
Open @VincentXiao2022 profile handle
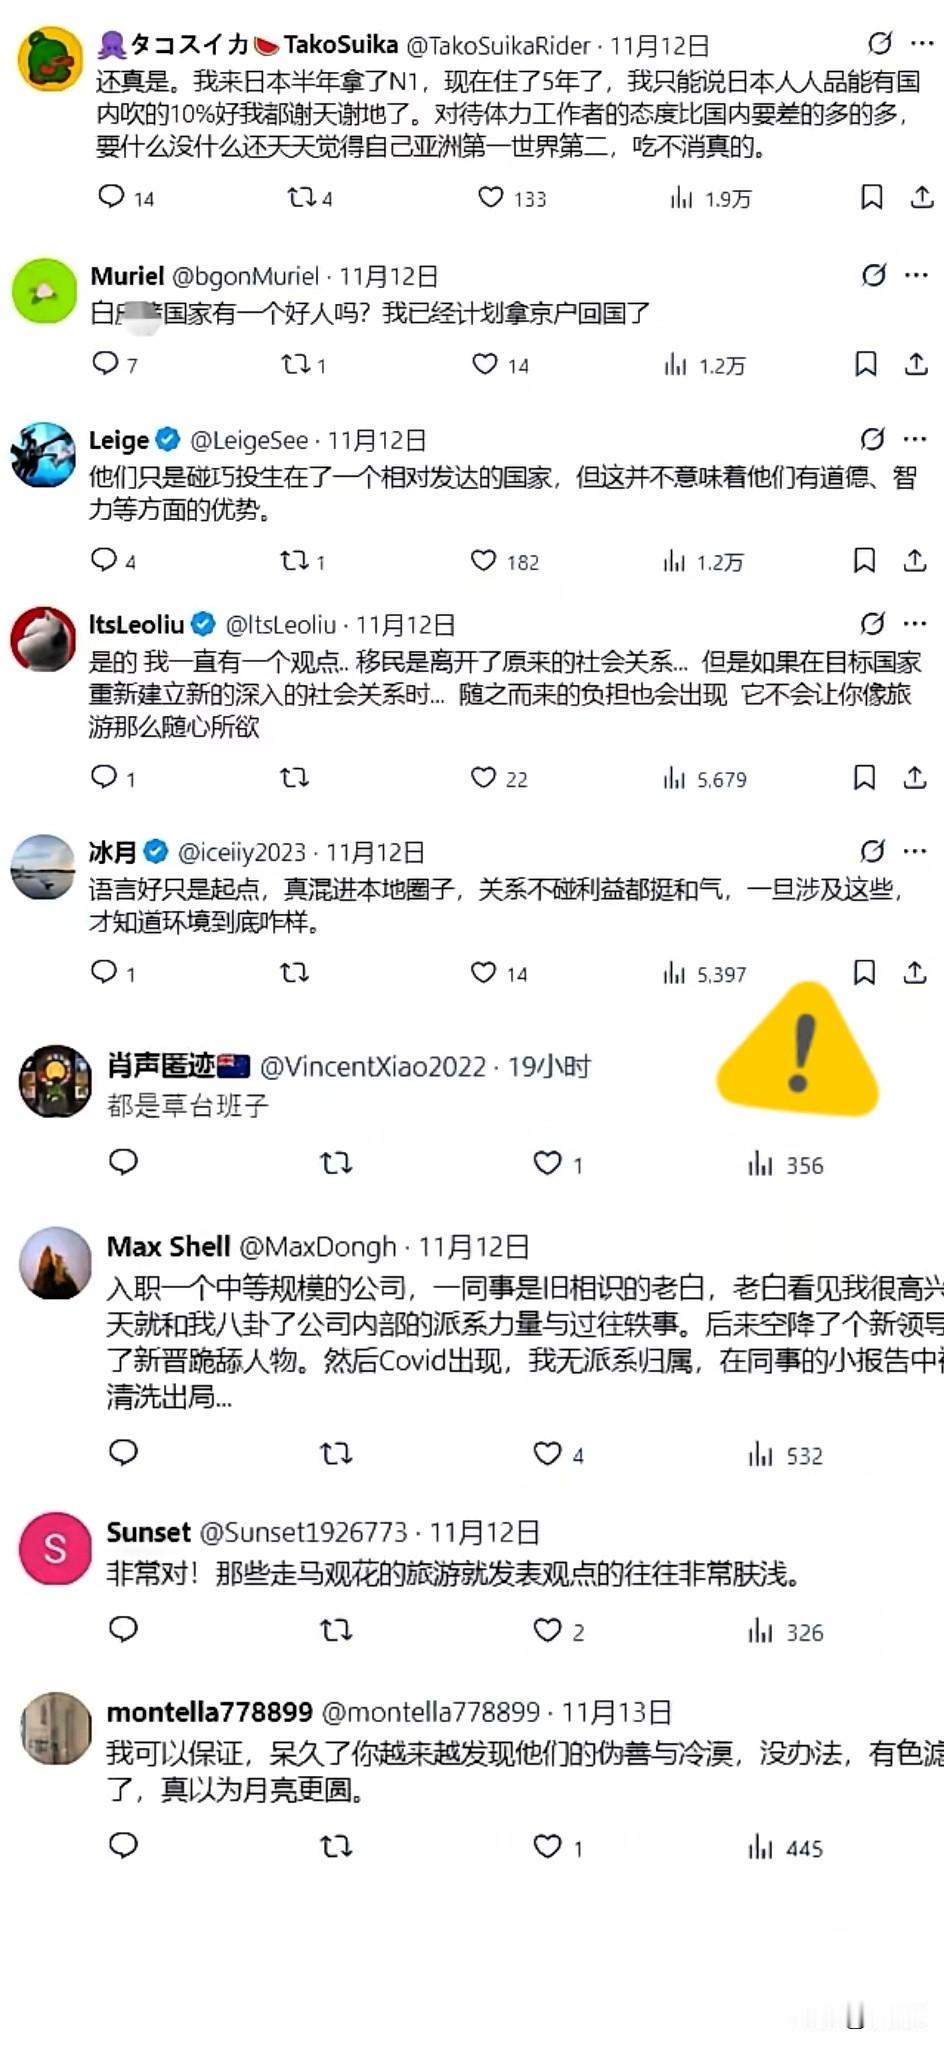(373, 1067)
